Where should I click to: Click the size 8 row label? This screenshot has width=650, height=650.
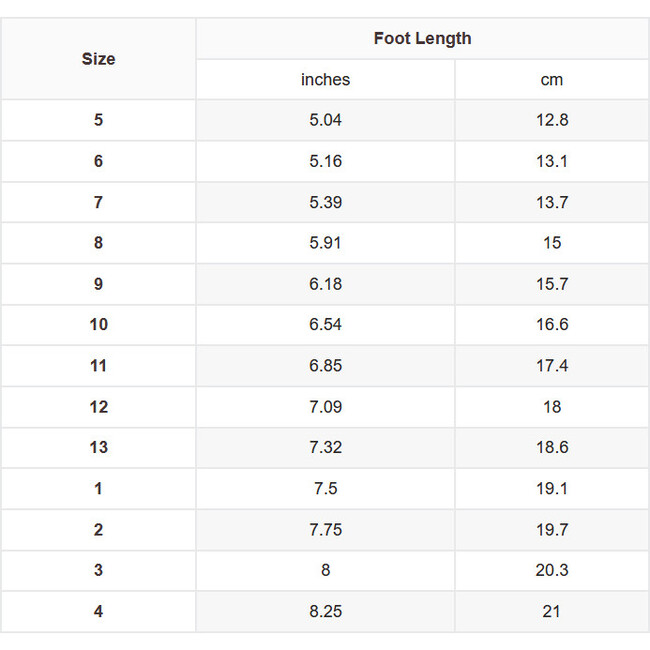click(x=98, y=243)
